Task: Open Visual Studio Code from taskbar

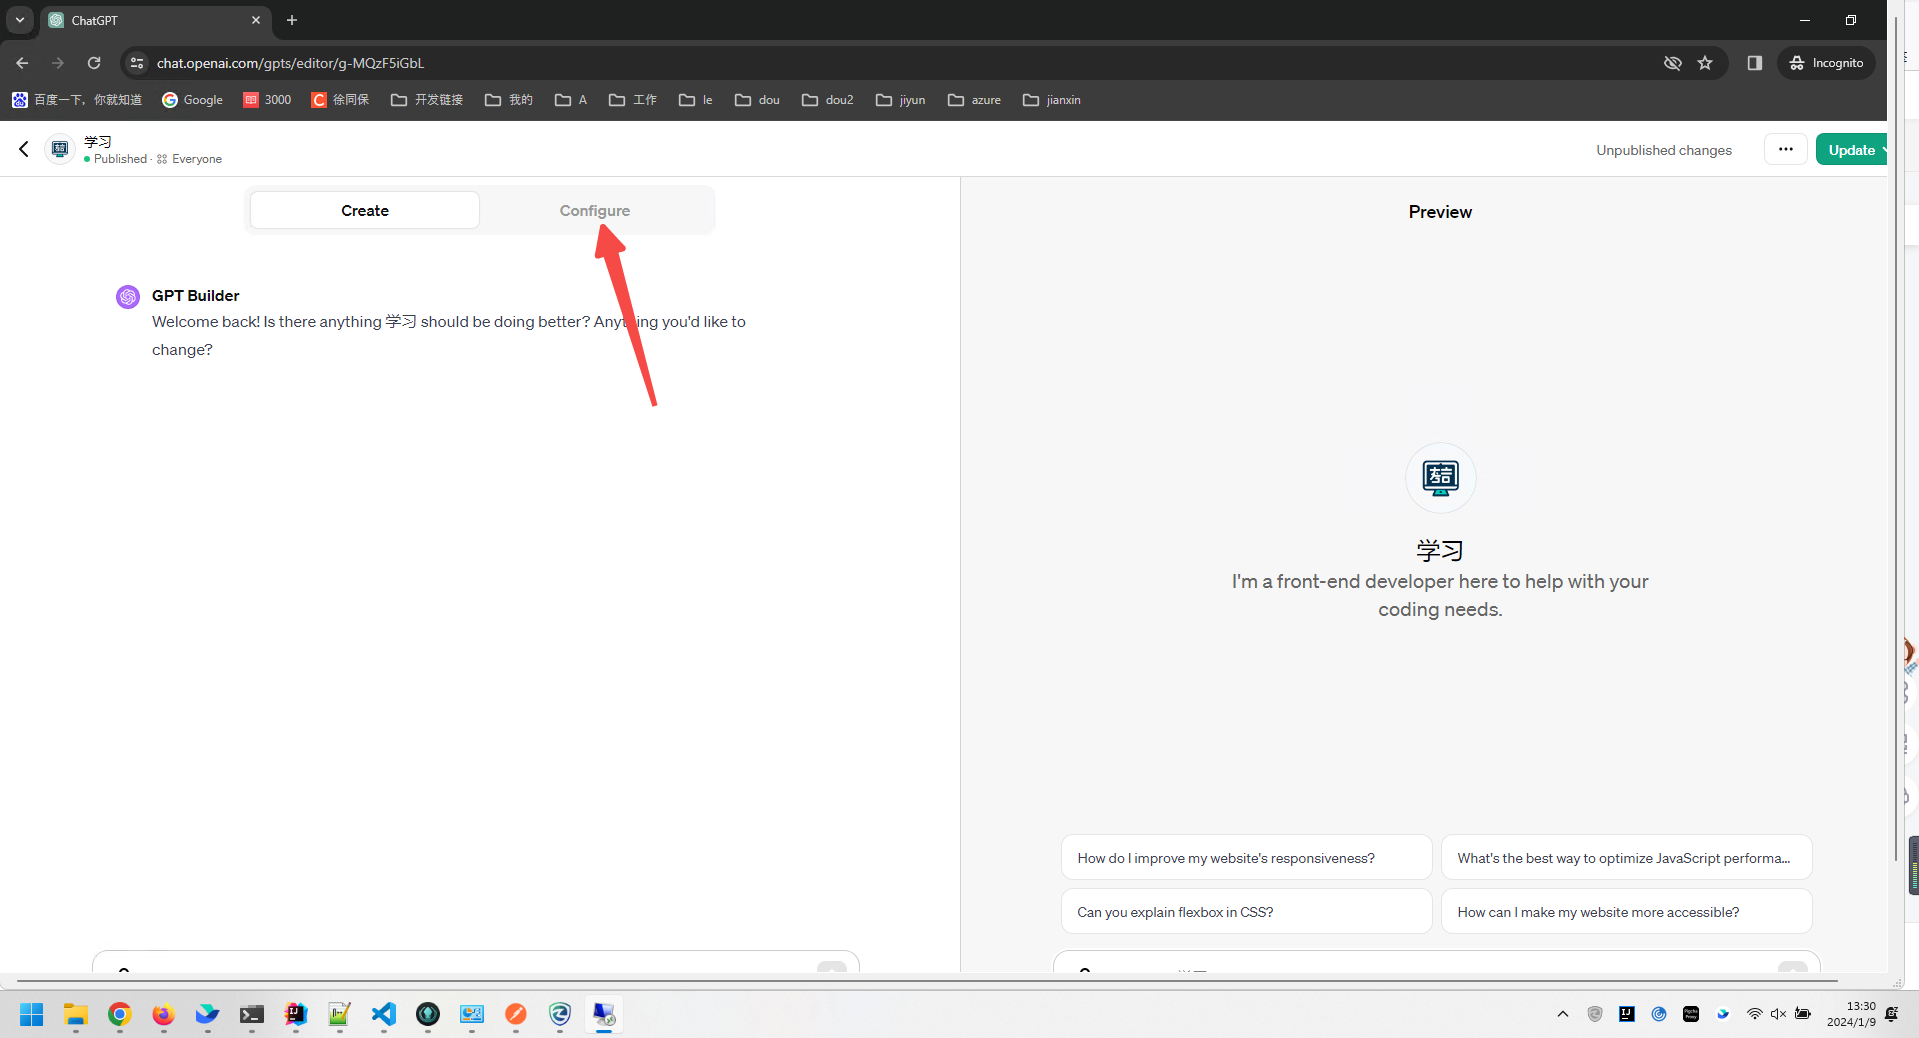Action: (384, 1014)
